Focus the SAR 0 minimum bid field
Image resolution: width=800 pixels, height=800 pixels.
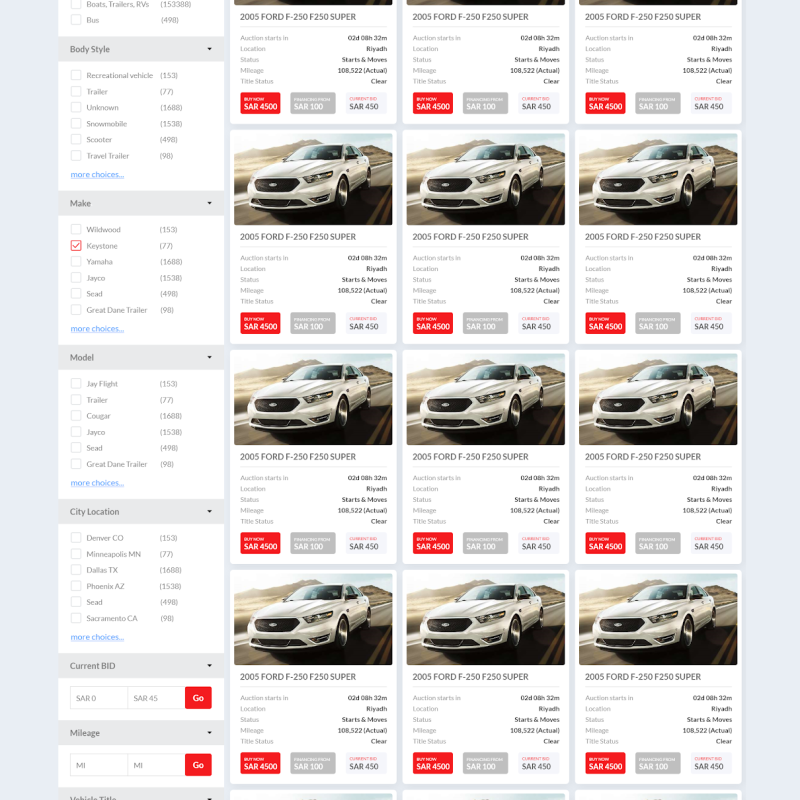click(x=98, y=698)
